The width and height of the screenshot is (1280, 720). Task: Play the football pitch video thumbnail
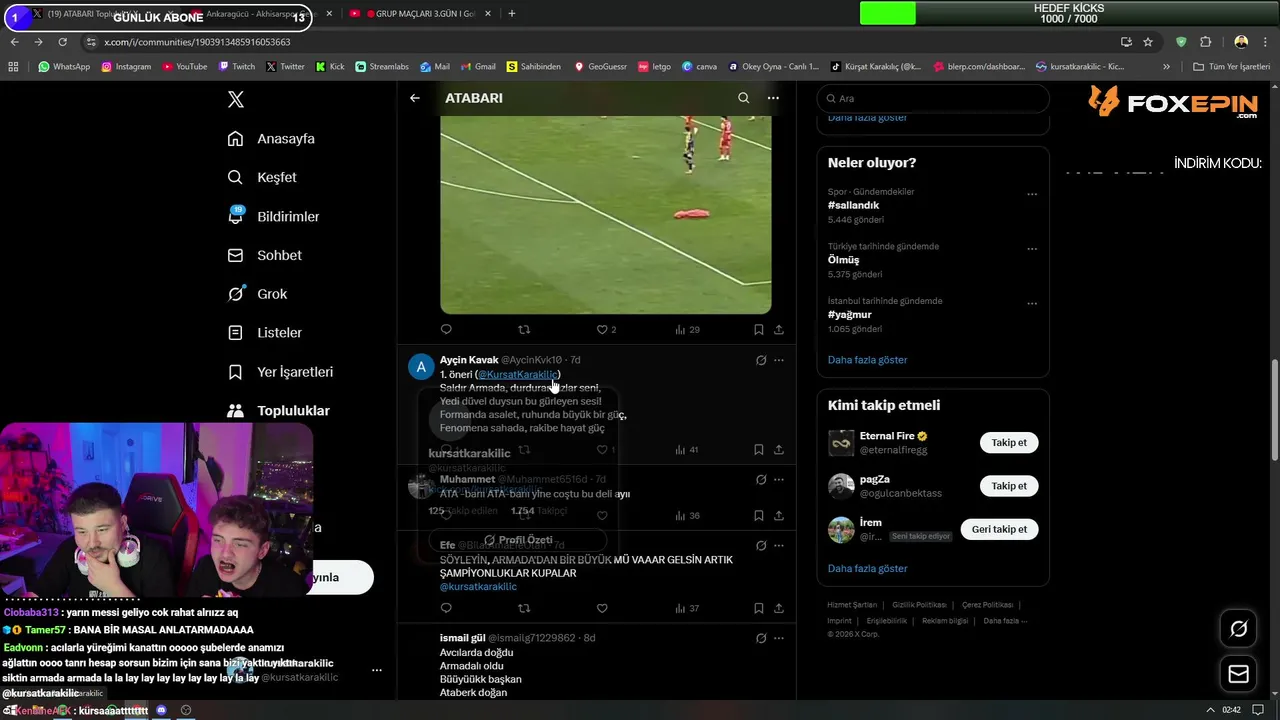606,214
